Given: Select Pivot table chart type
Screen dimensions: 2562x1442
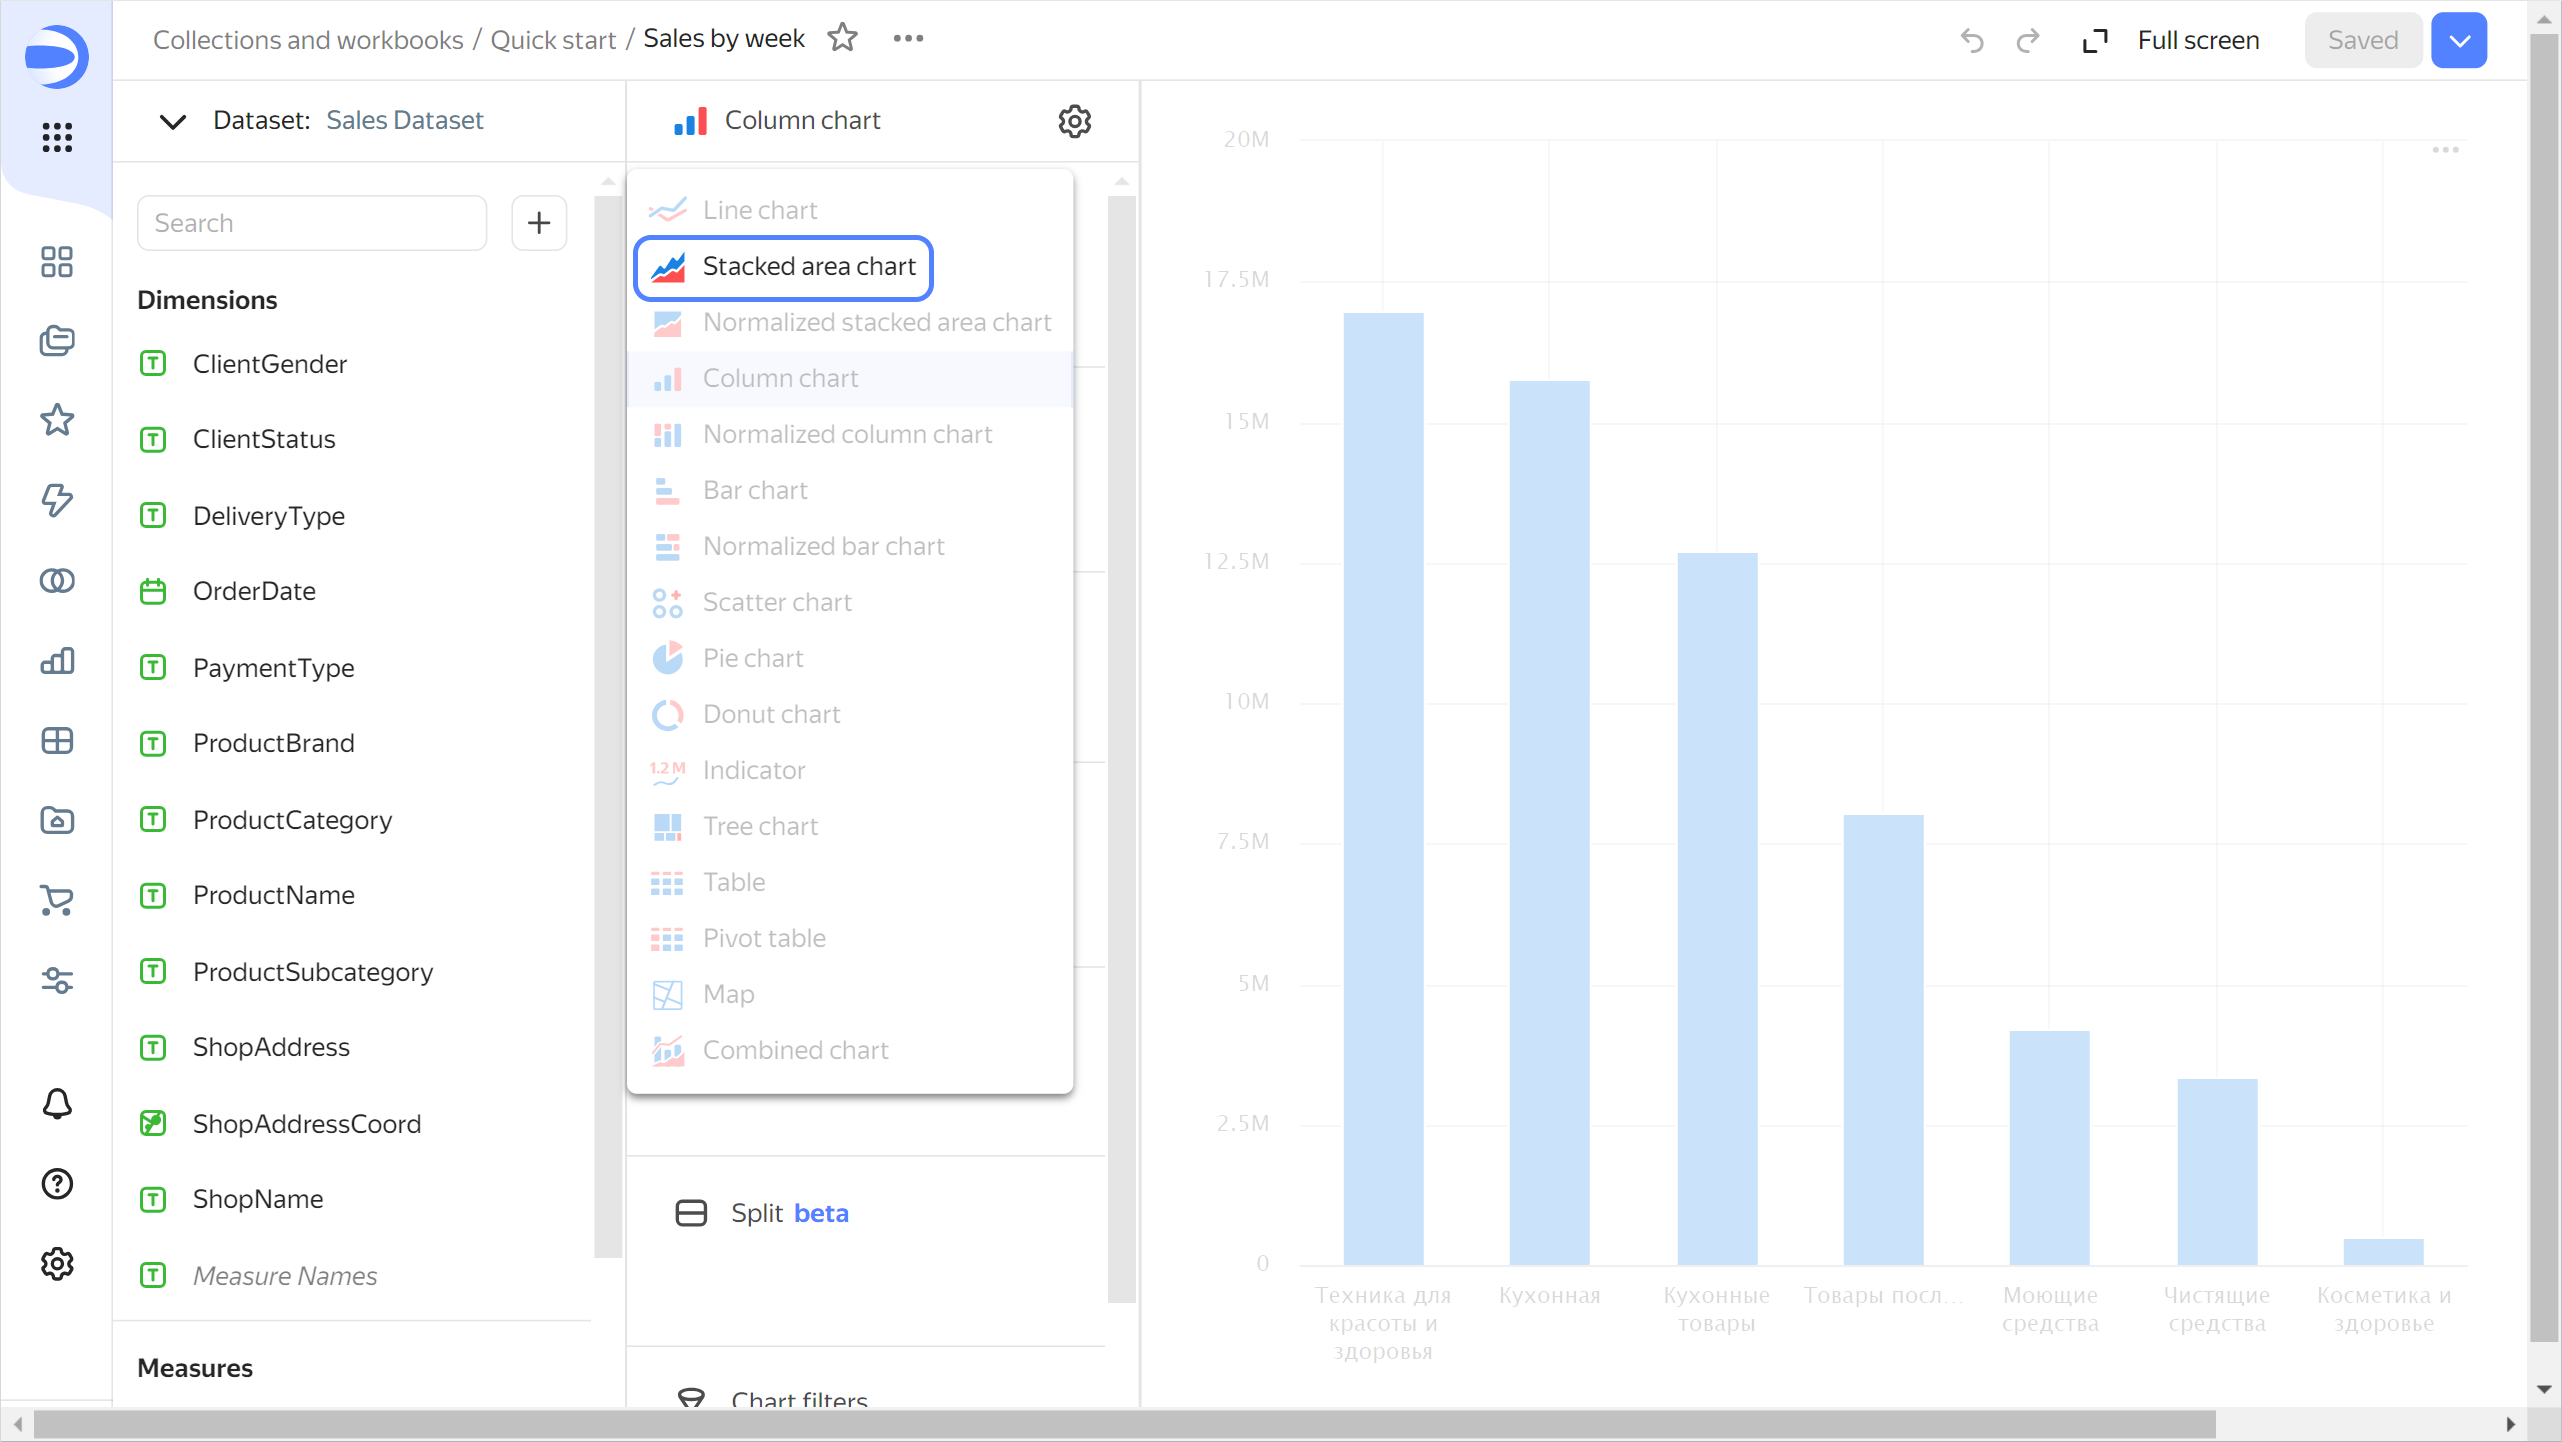Looking at the screenshot, I should coord(764,938).
